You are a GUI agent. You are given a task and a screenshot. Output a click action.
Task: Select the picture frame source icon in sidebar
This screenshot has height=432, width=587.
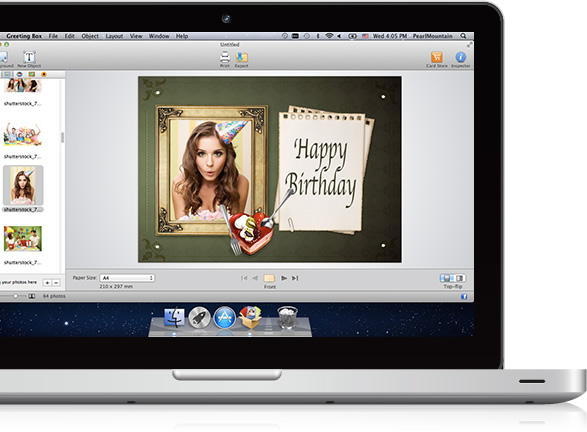(32, 74)
